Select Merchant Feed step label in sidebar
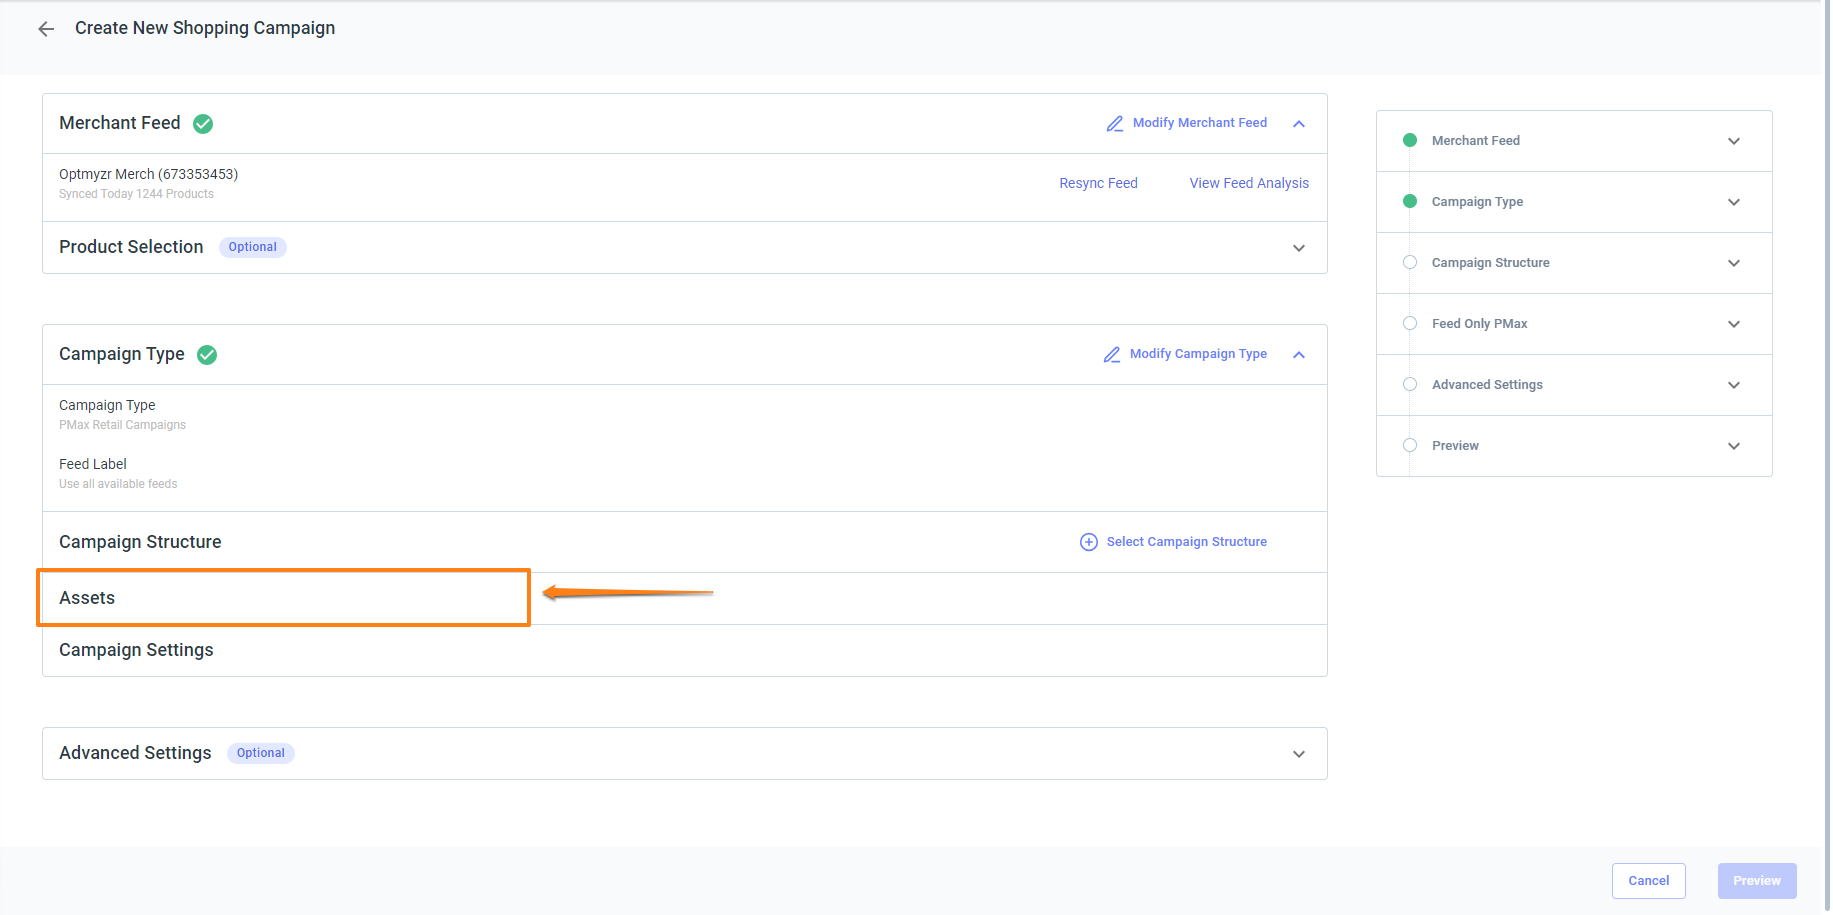This screenshot has width=1833, height=915. pyautogui.click(x=1475, y=141)
